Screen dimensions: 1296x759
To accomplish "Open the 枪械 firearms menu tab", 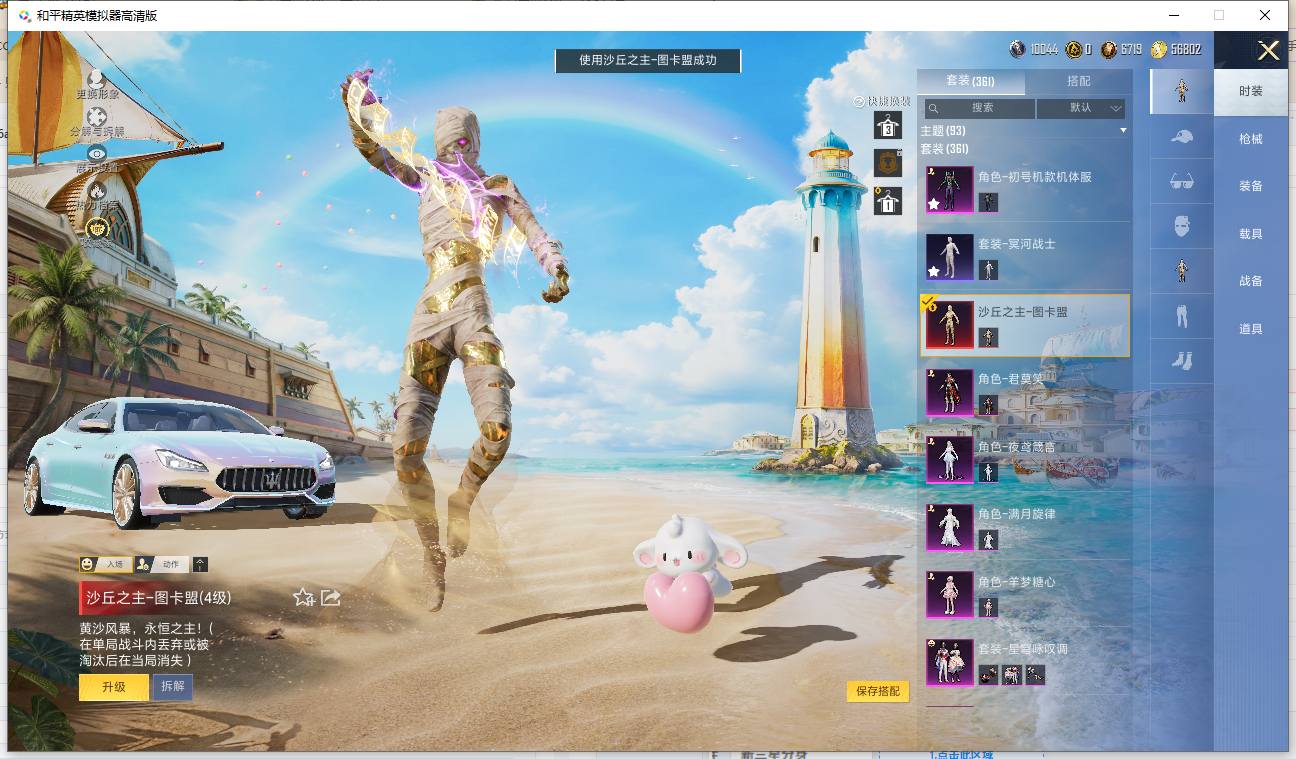I will click(1251, 139).
